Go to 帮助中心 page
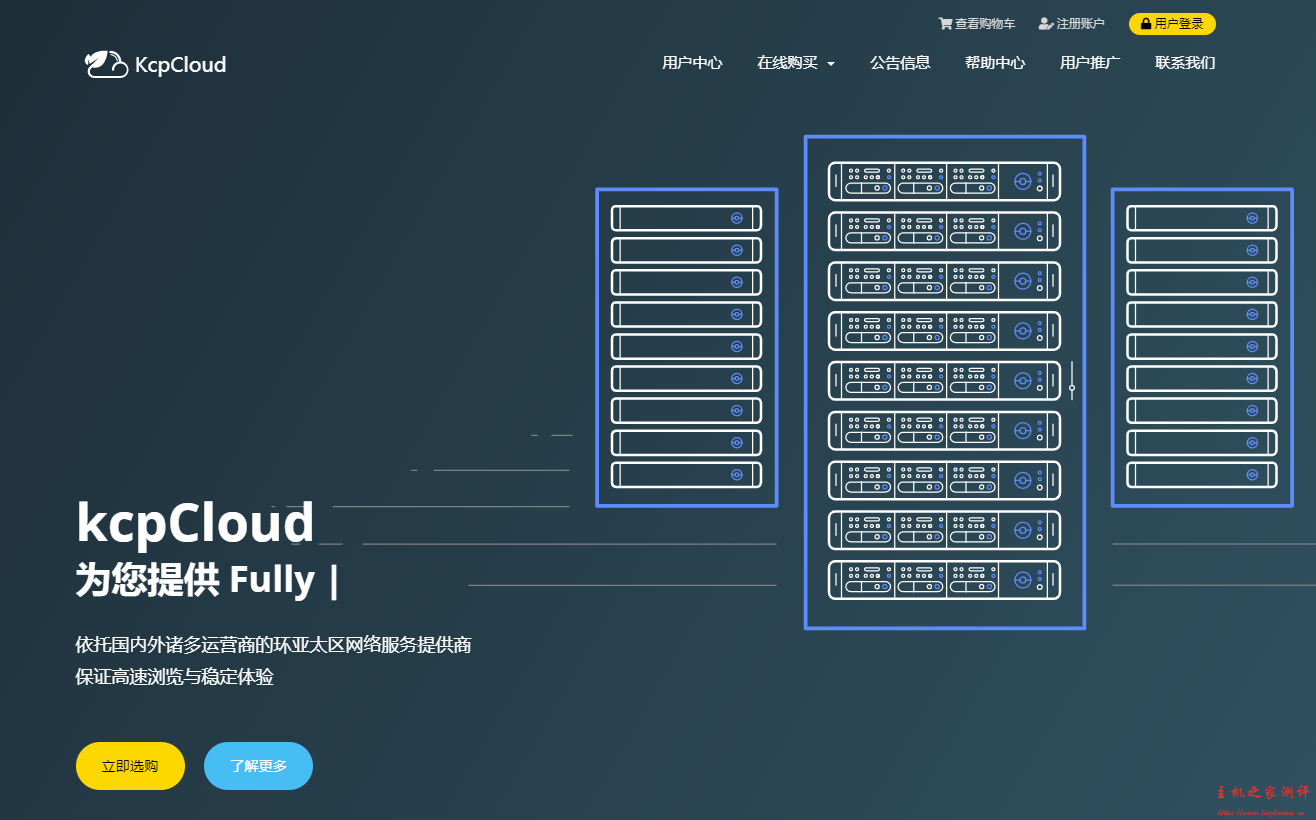Screen dimensions: 1316x820 995,63
